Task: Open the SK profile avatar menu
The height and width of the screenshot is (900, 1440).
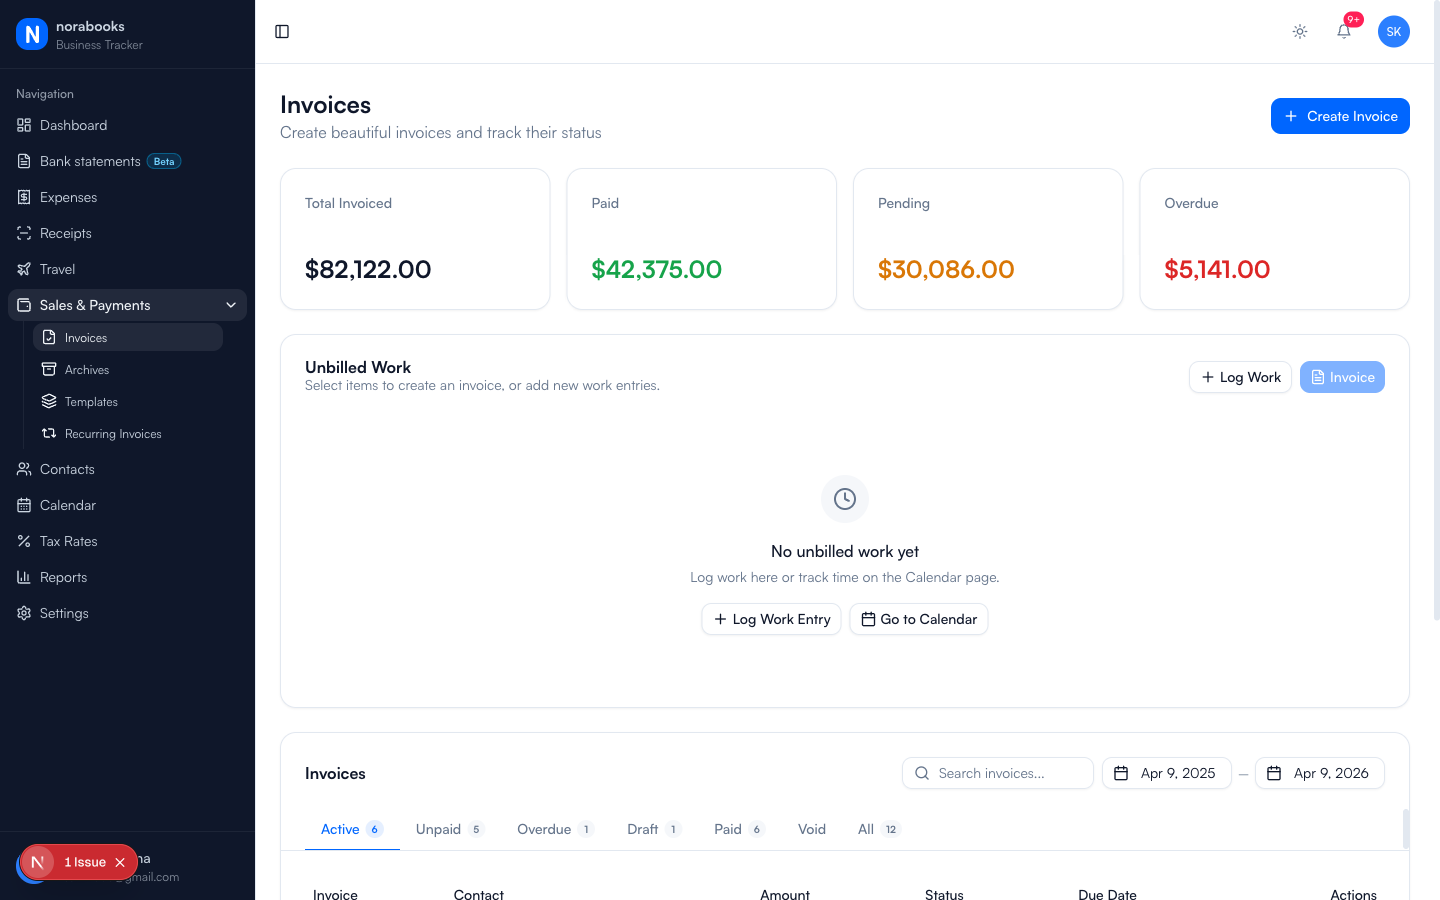Action: (1394, 31)
